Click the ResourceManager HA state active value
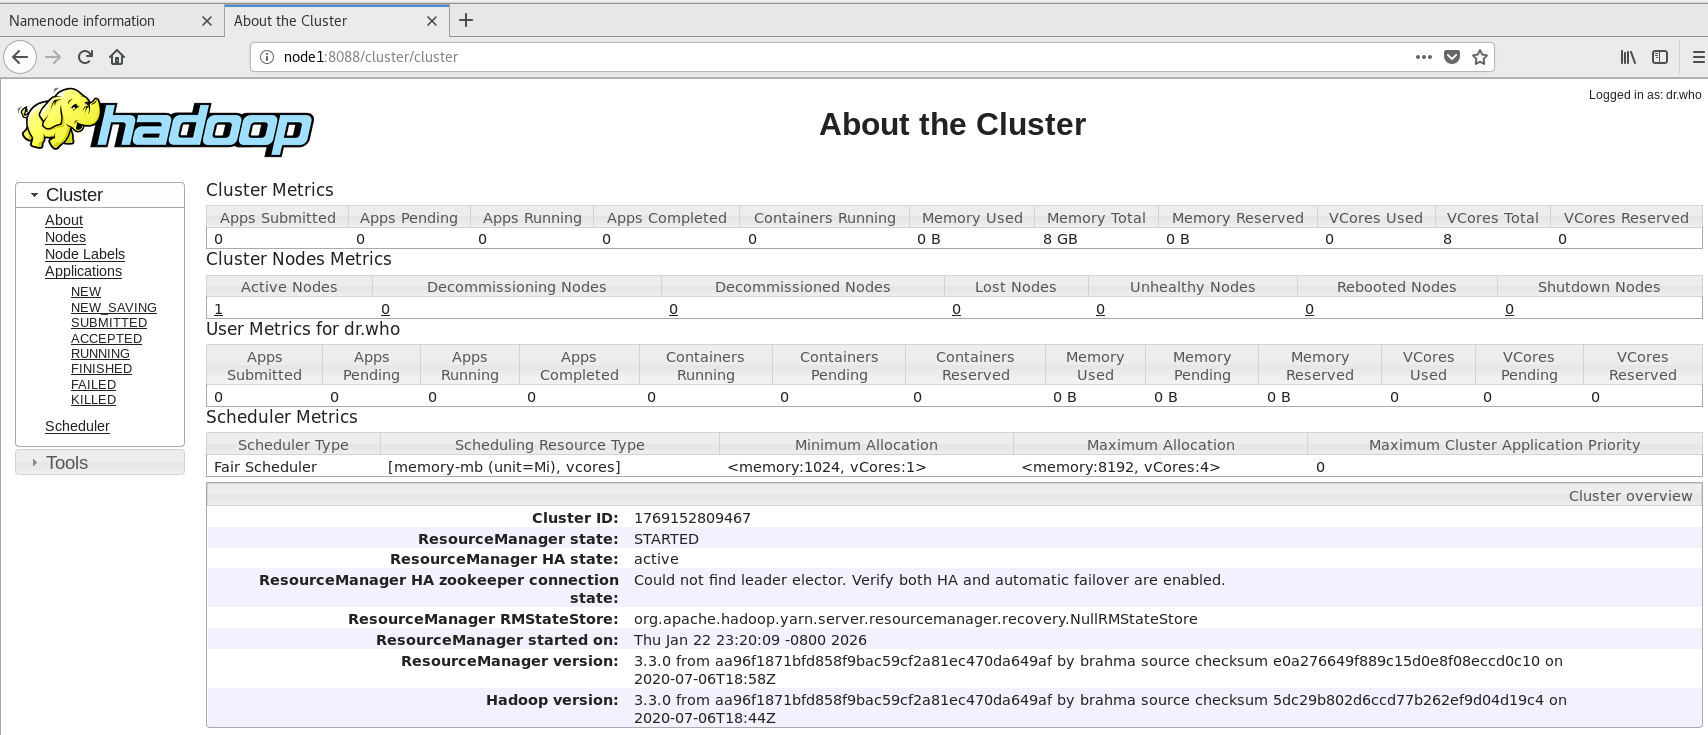 pos(656,559)
